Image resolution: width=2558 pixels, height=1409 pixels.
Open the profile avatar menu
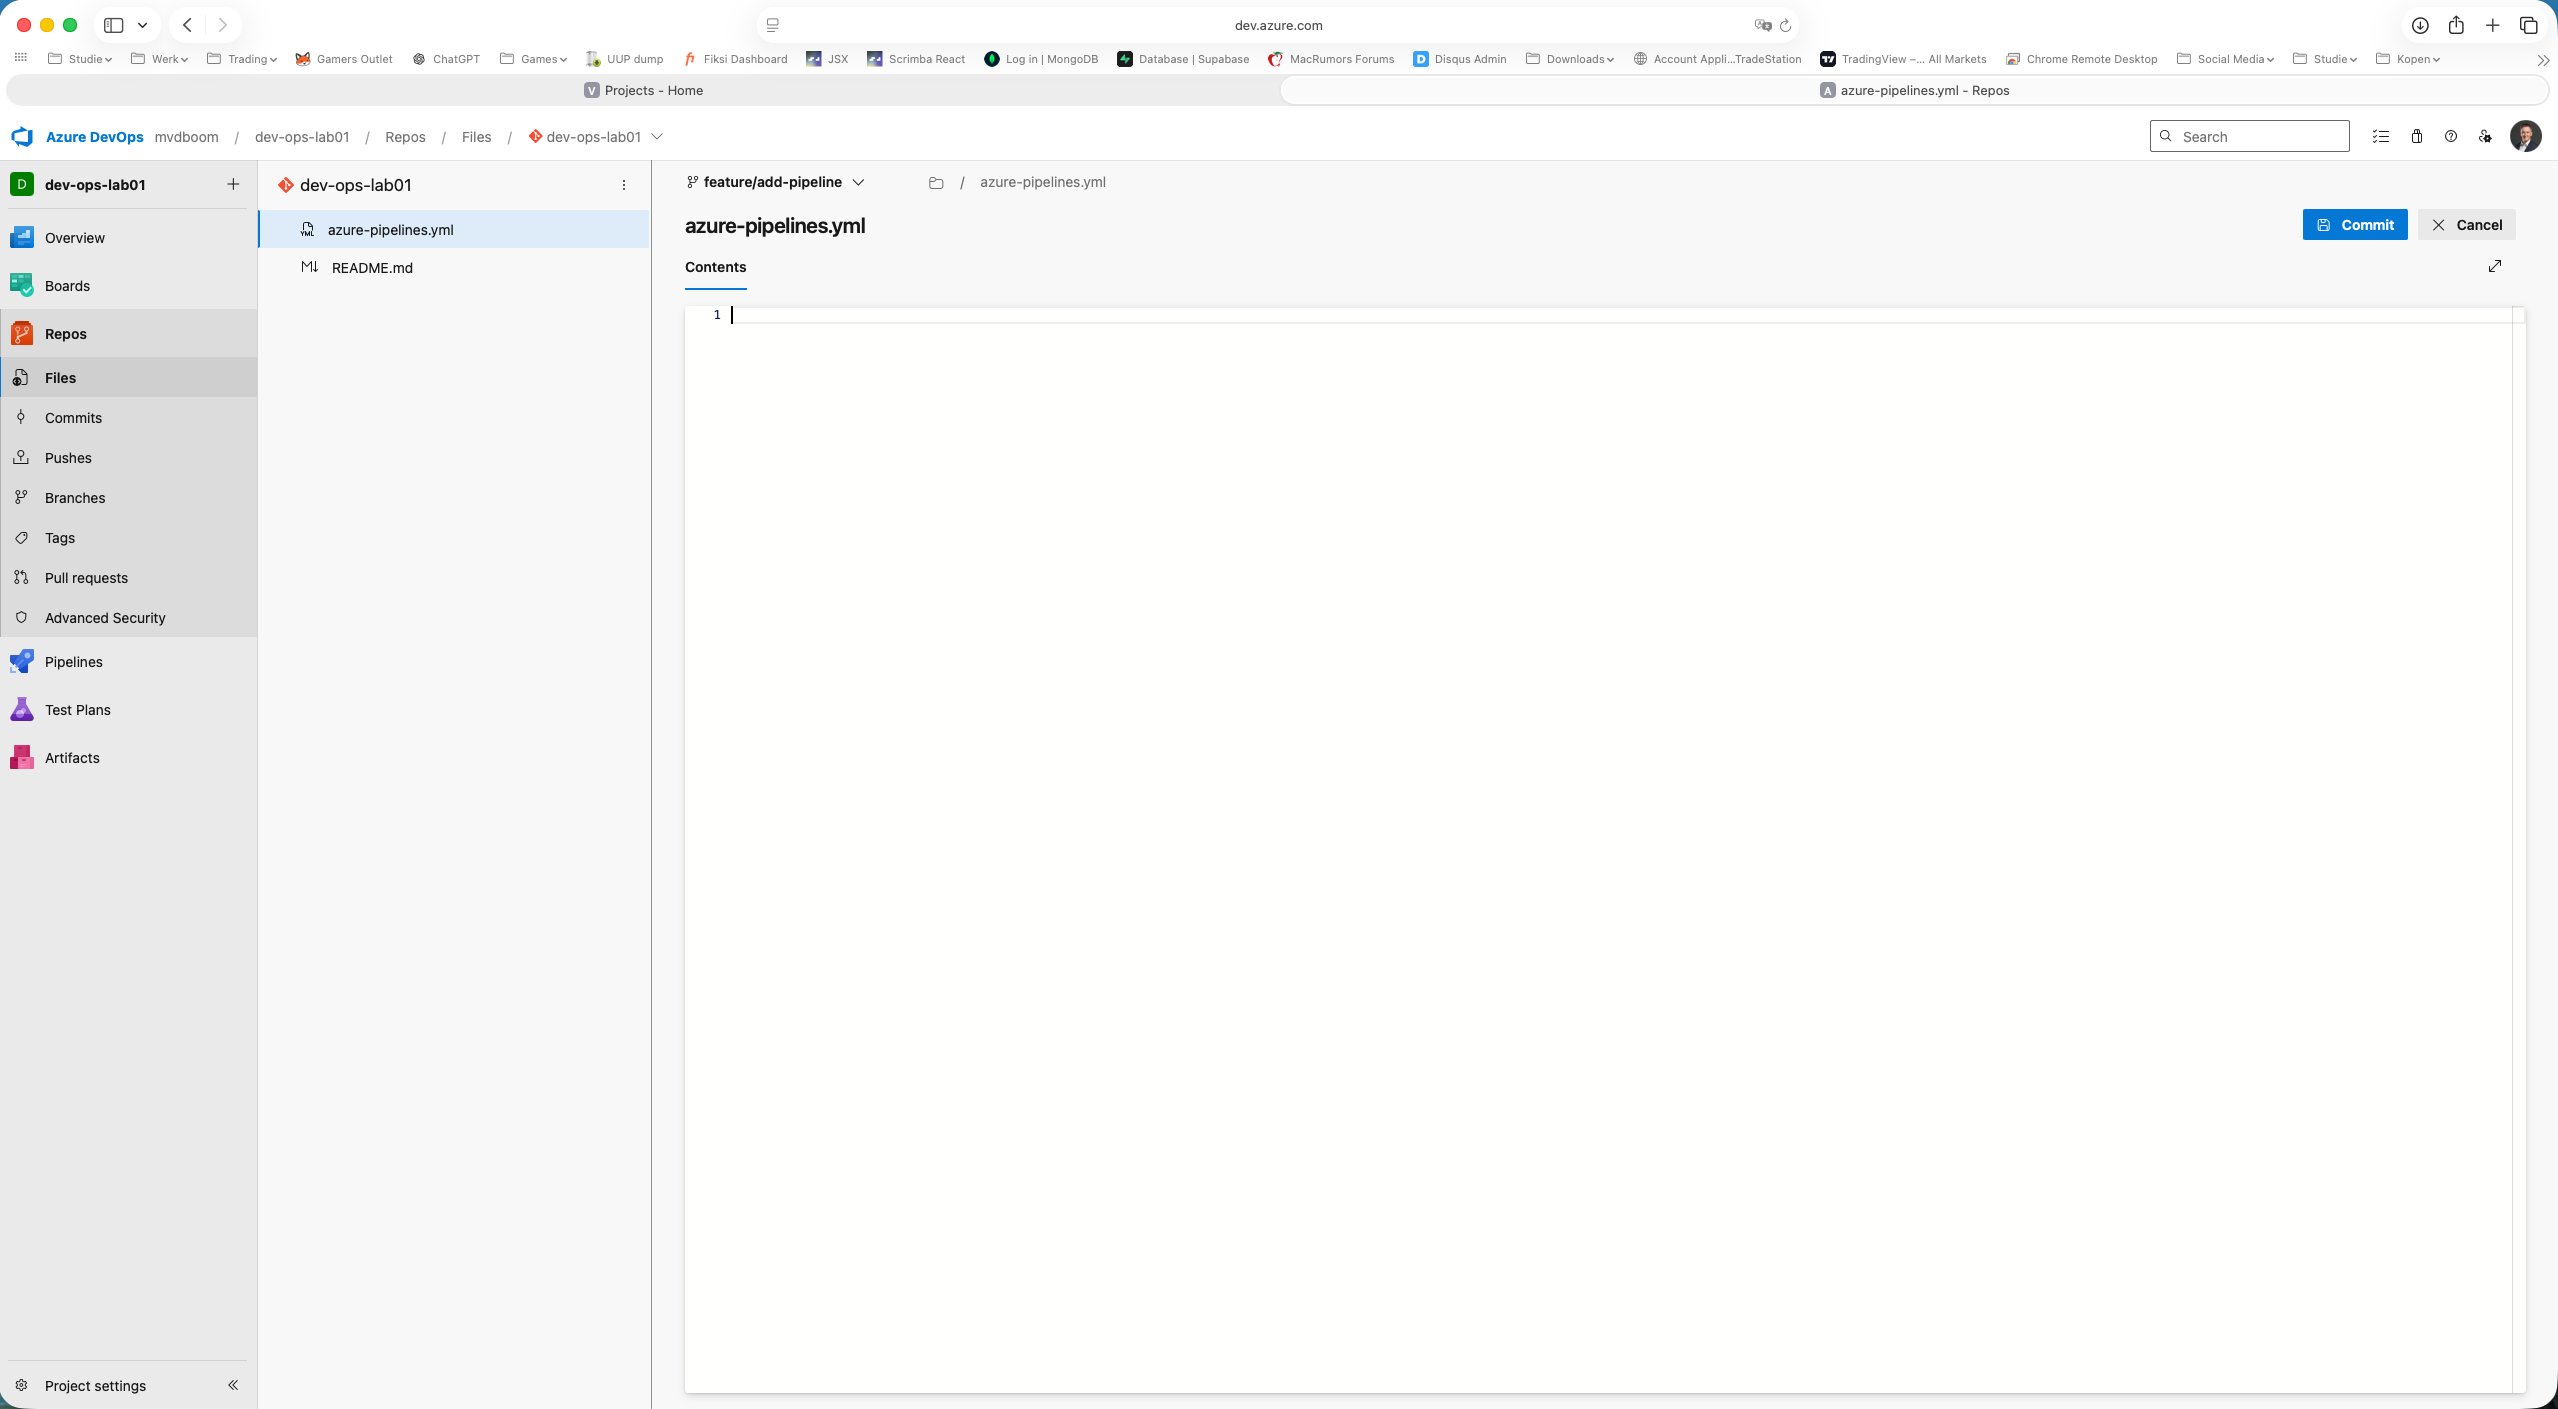(2527, 136)
